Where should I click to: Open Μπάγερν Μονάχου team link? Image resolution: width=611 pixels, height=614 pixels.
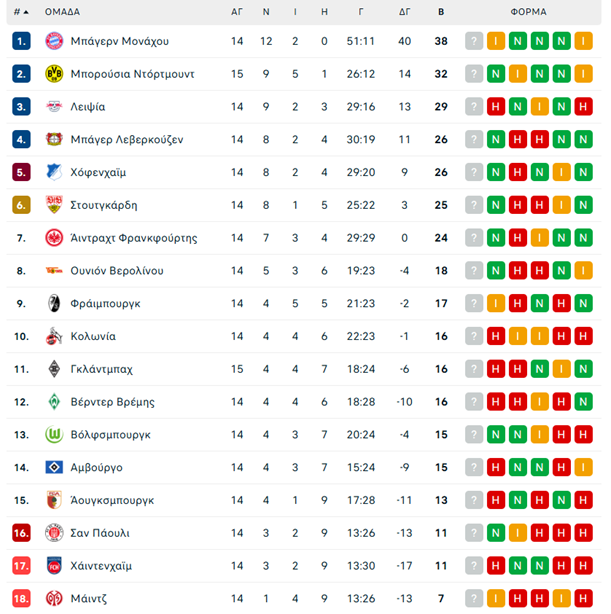tap(120, 41)
